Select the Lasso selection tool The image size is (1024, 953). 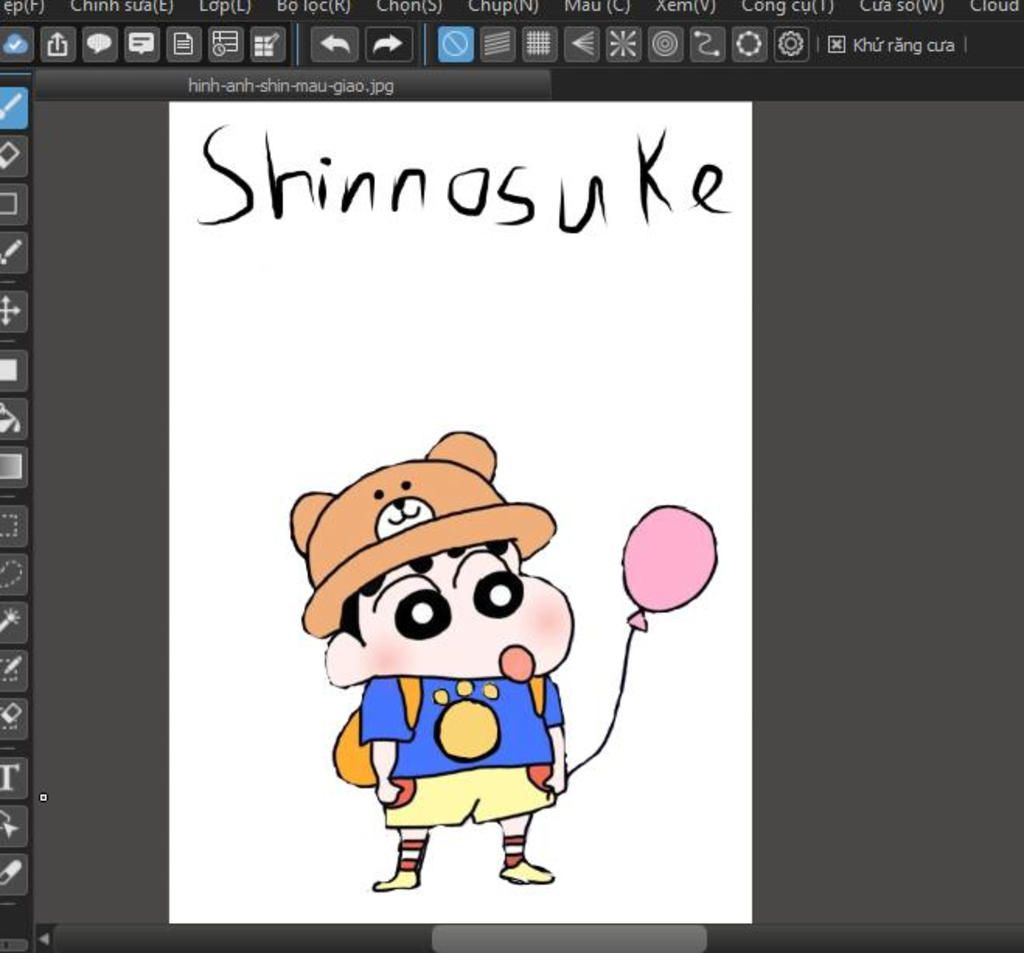[12, 573]
